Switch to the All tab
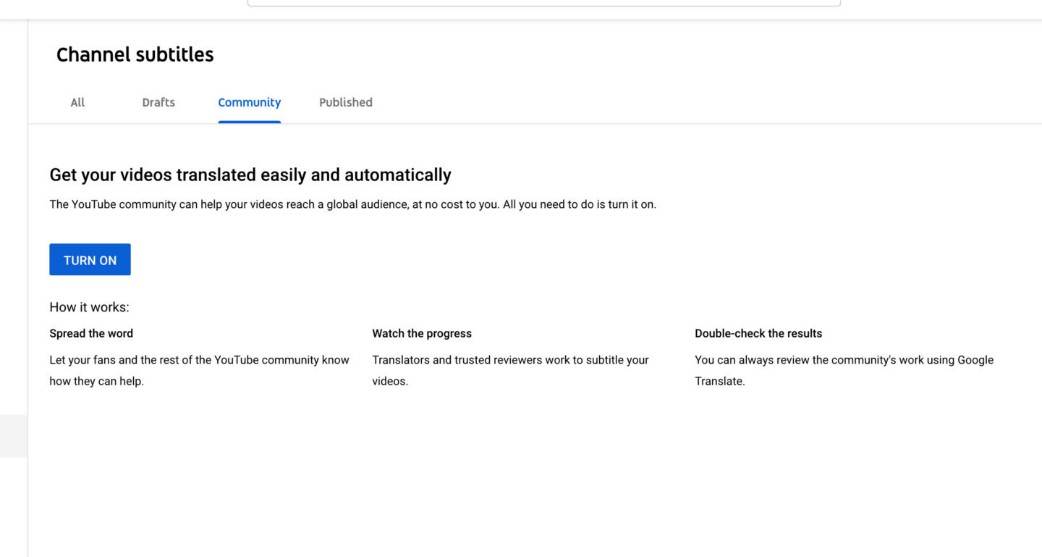Screen dimensions: 1042x557 click(x=77, y=102)
